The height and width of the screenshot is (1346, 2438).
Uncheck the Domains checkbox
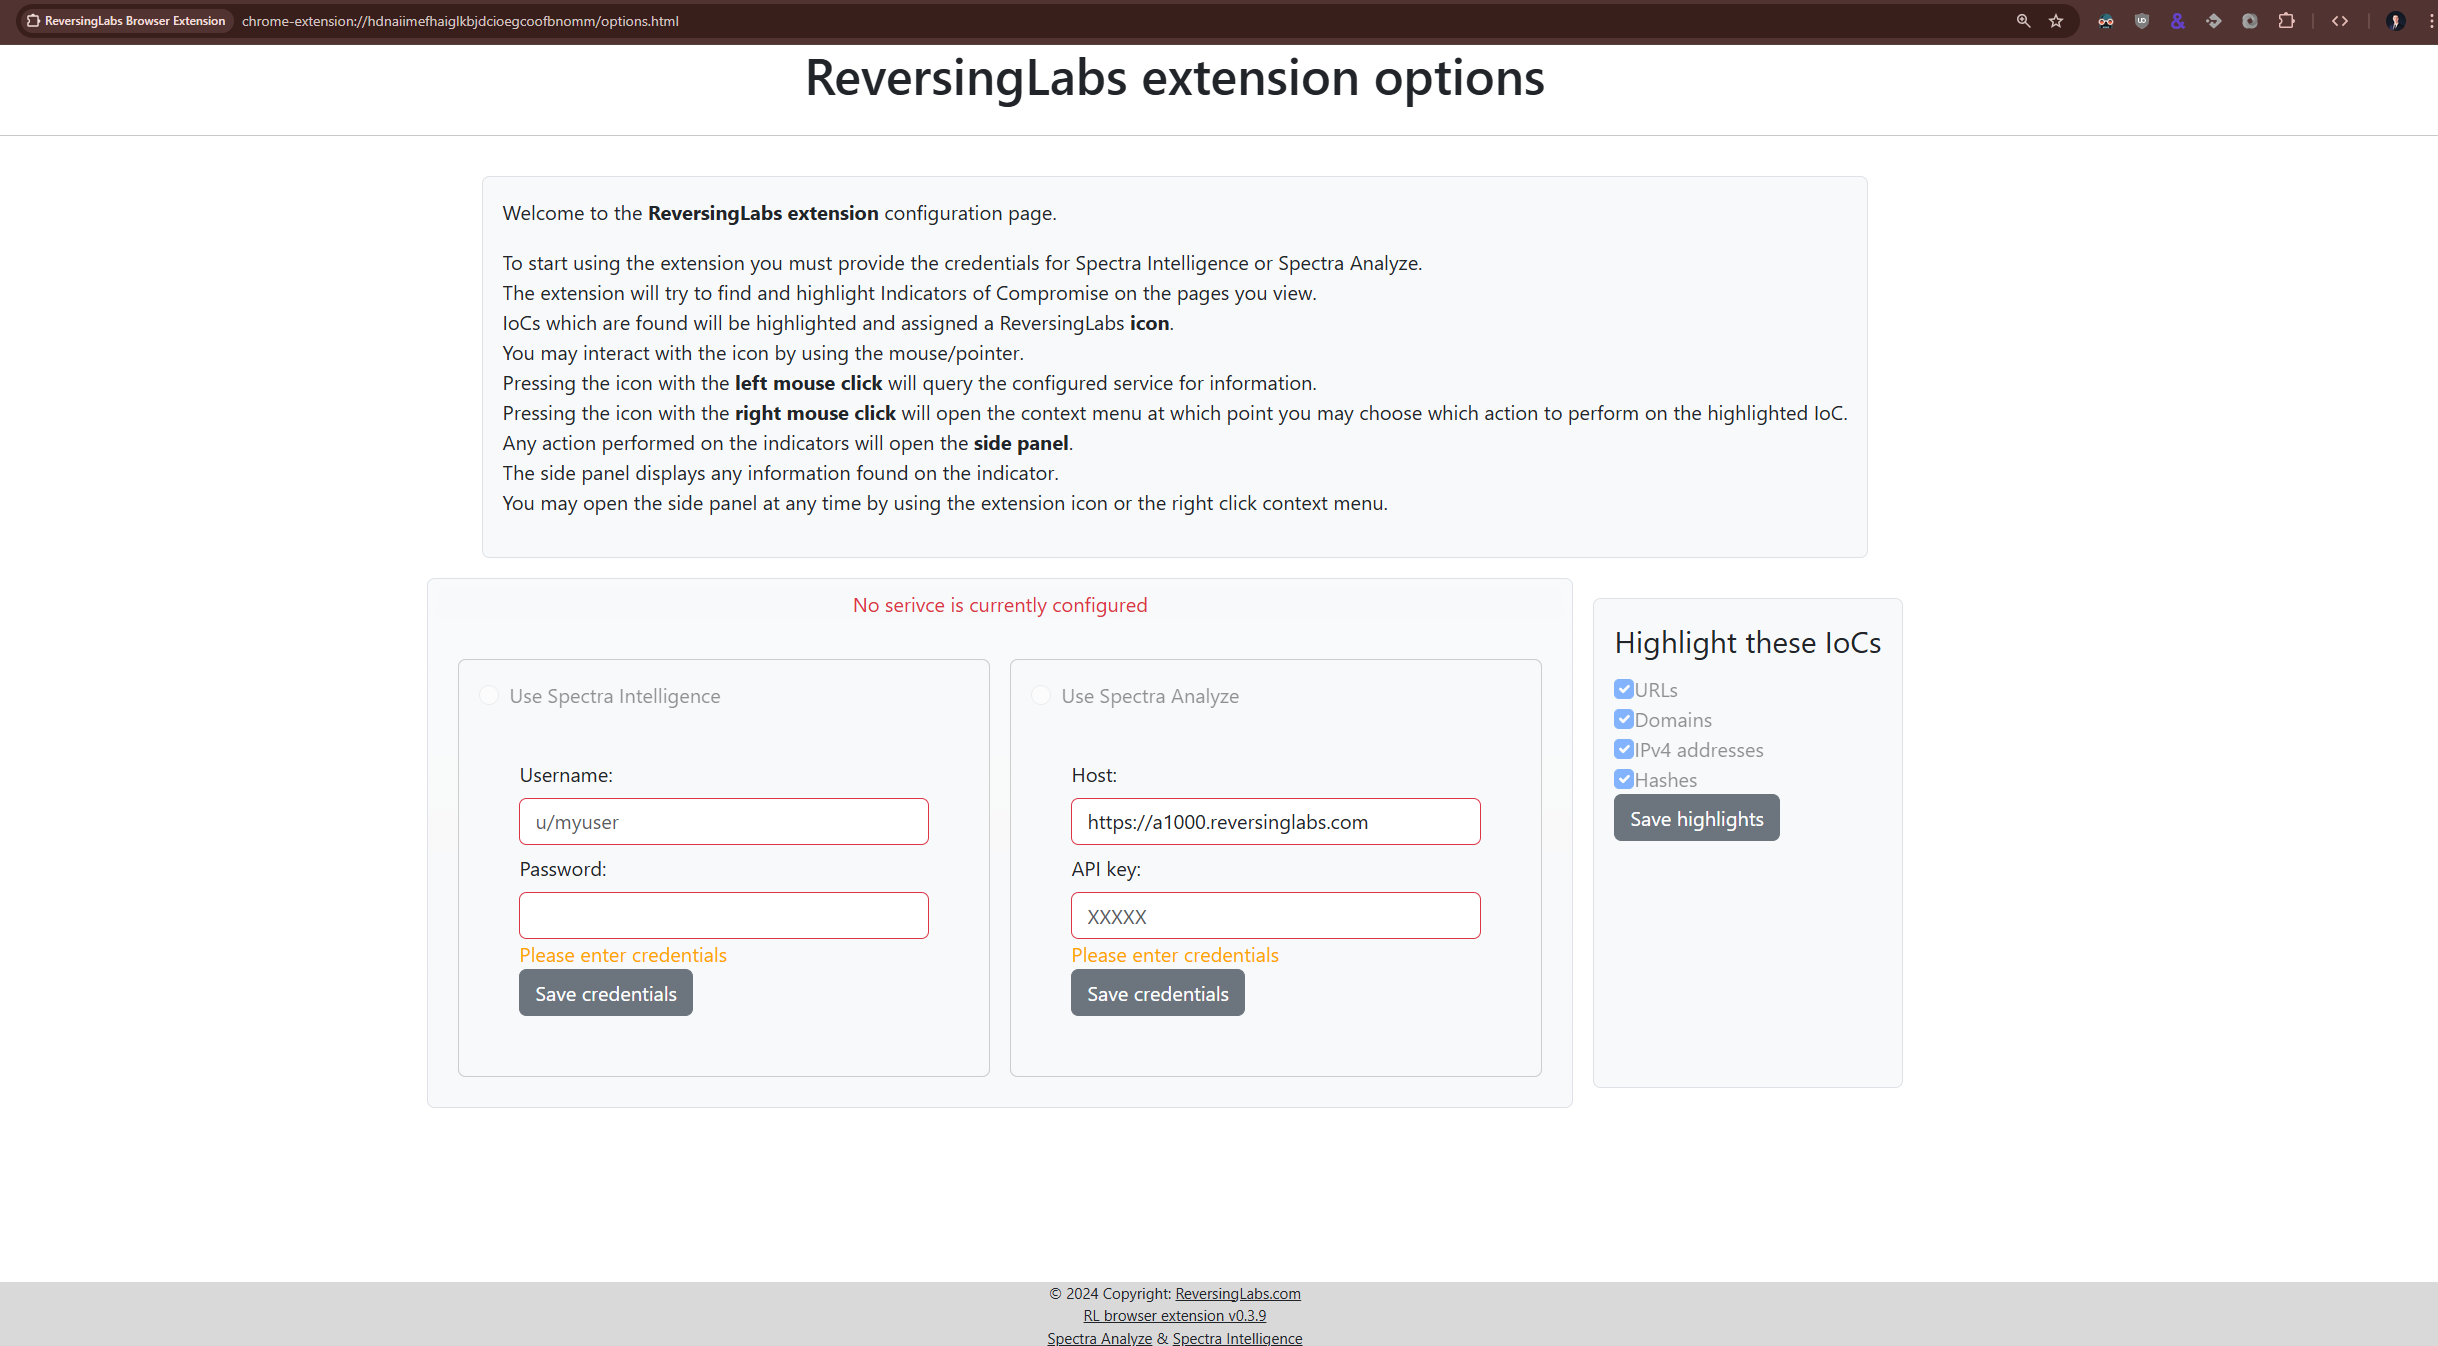point(1624,719)
